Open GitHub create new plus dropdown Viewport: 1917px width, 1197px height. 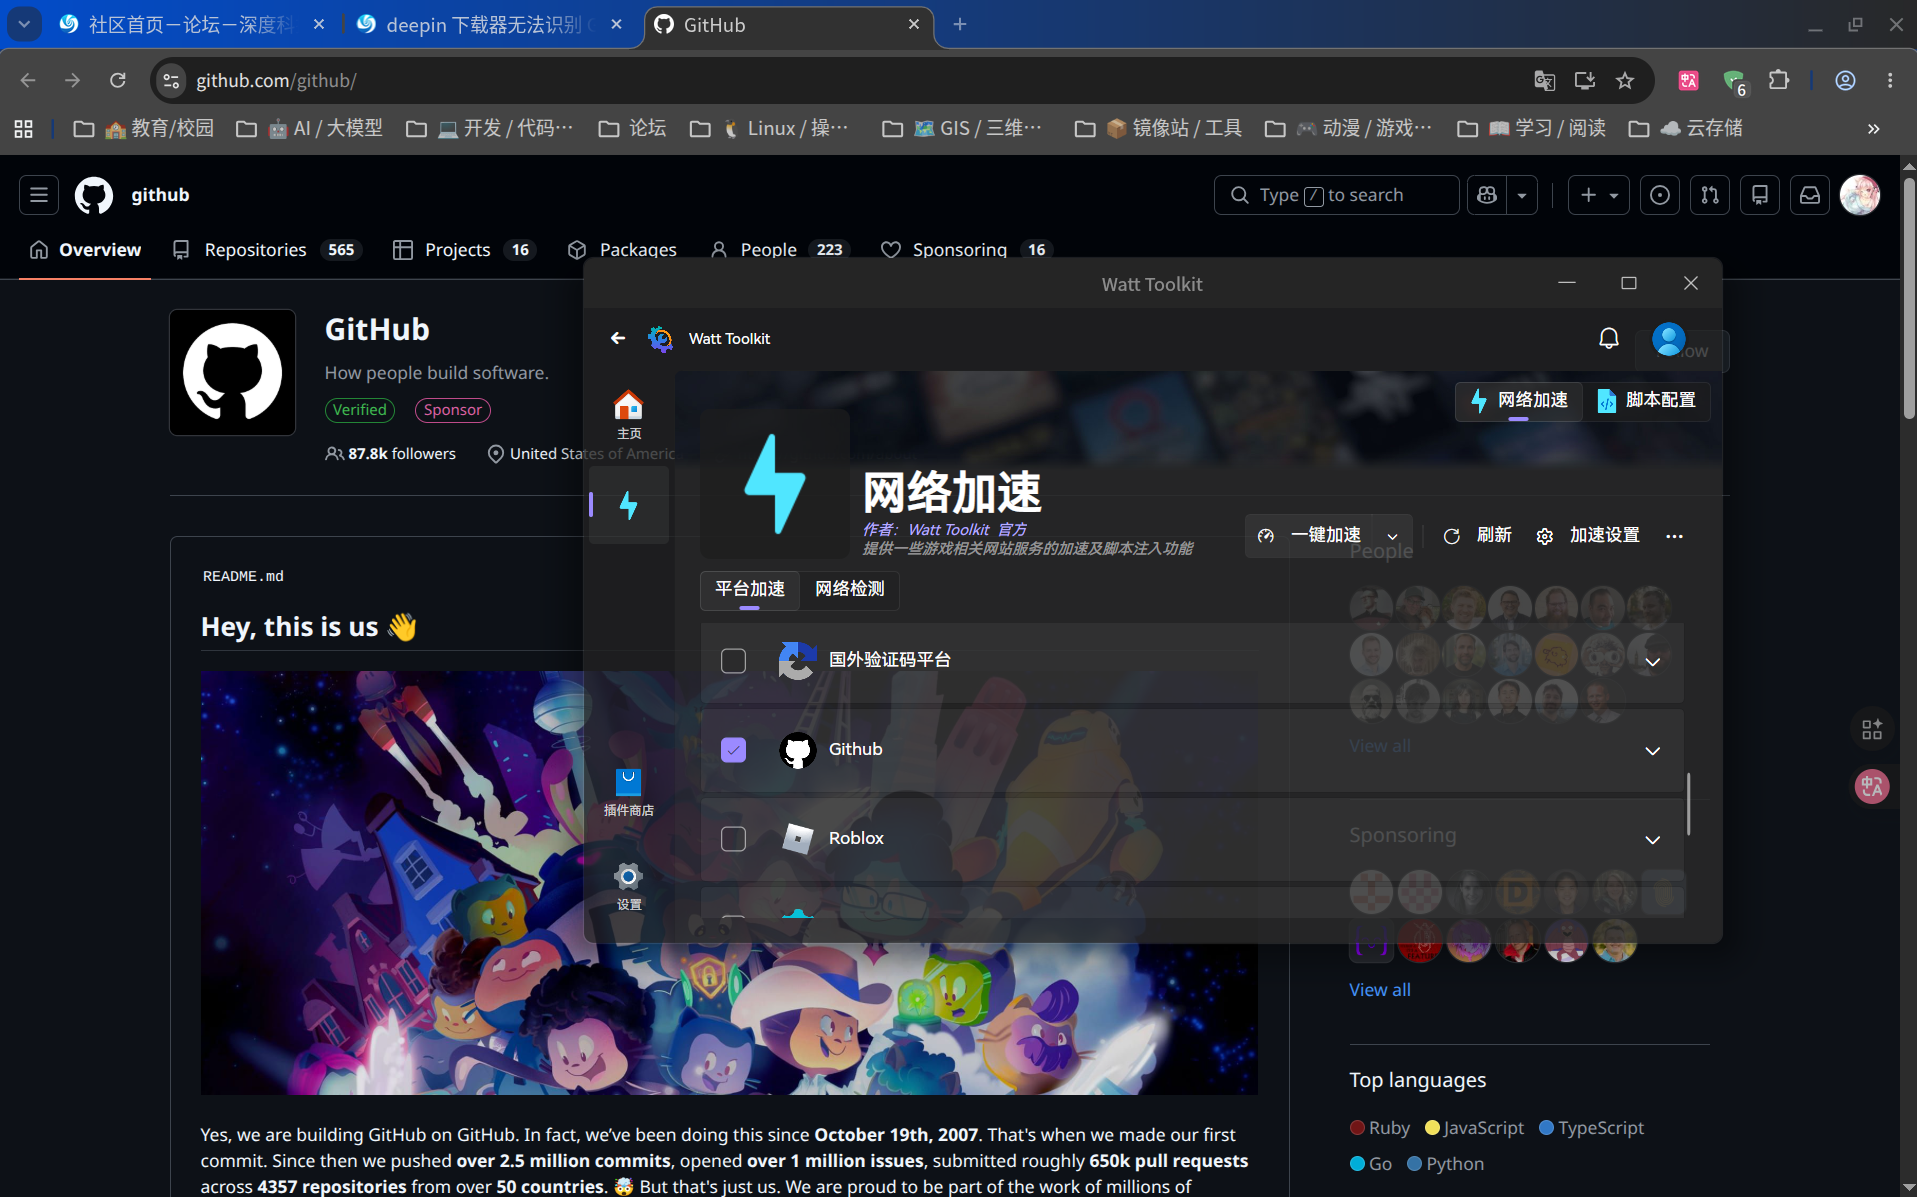[1598, 195]
